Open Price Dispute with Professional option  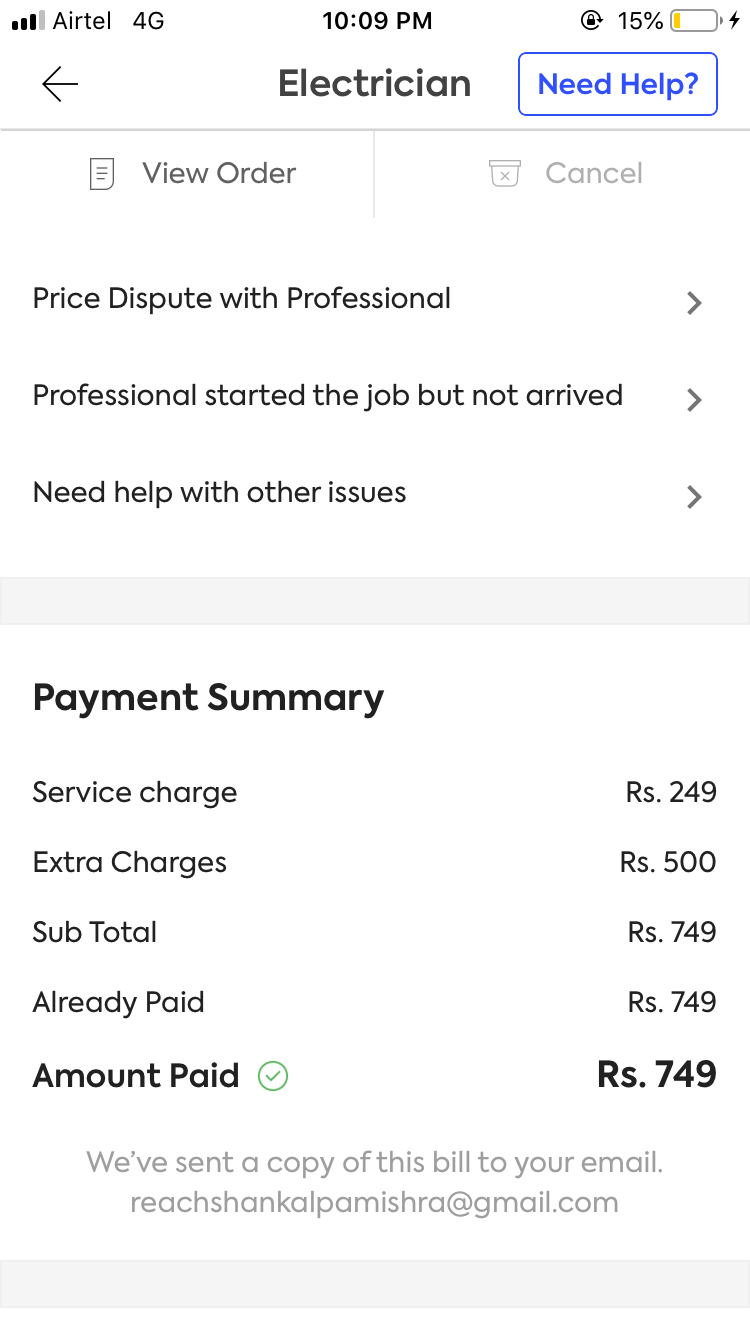[x=242, y=299]
